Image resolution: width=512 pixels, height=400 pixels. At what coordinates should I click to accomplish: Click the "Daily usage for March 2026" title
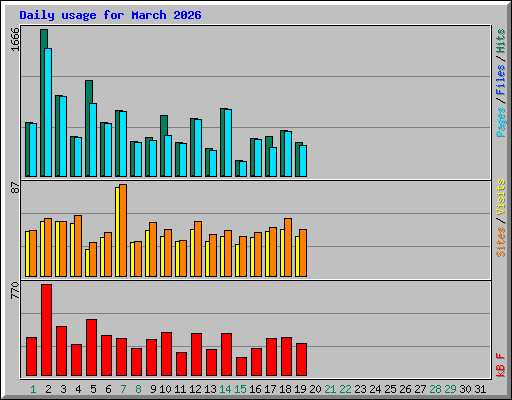tap(110, 15)
